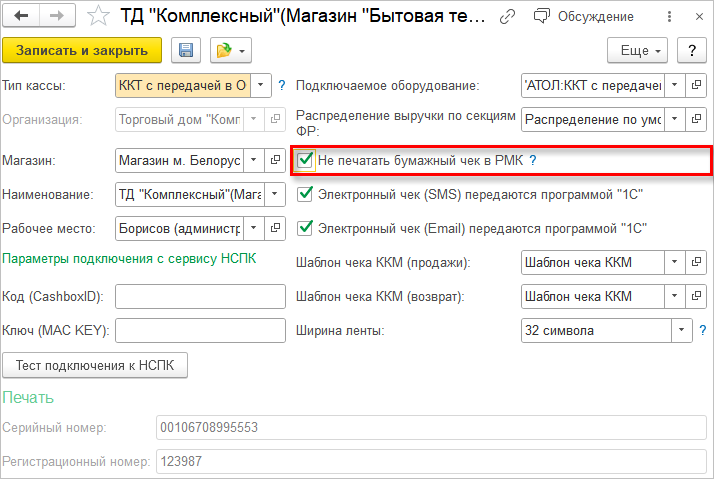714x479 pixels.
Task: Expand the Подключаемое оборудование dropdown
Action: (x=674, y=86)
